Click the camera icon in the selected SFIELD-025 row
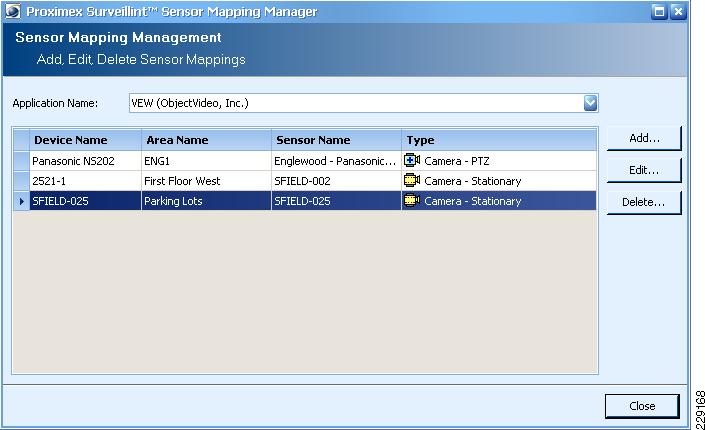The height and width of the screenshot is (430, 705). pyautogui.click(x=411, y=201)
